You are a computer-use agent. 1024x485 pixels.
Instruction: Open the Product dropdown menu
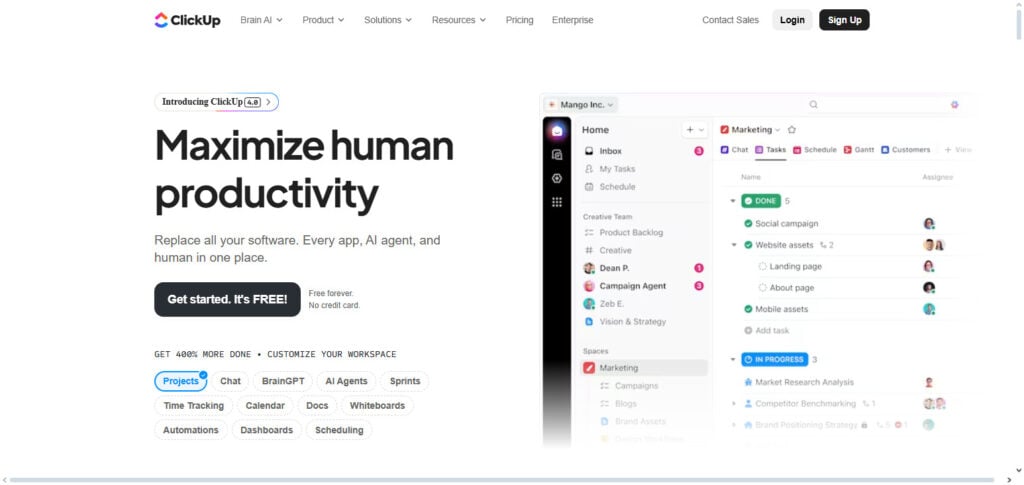point(323,20)
